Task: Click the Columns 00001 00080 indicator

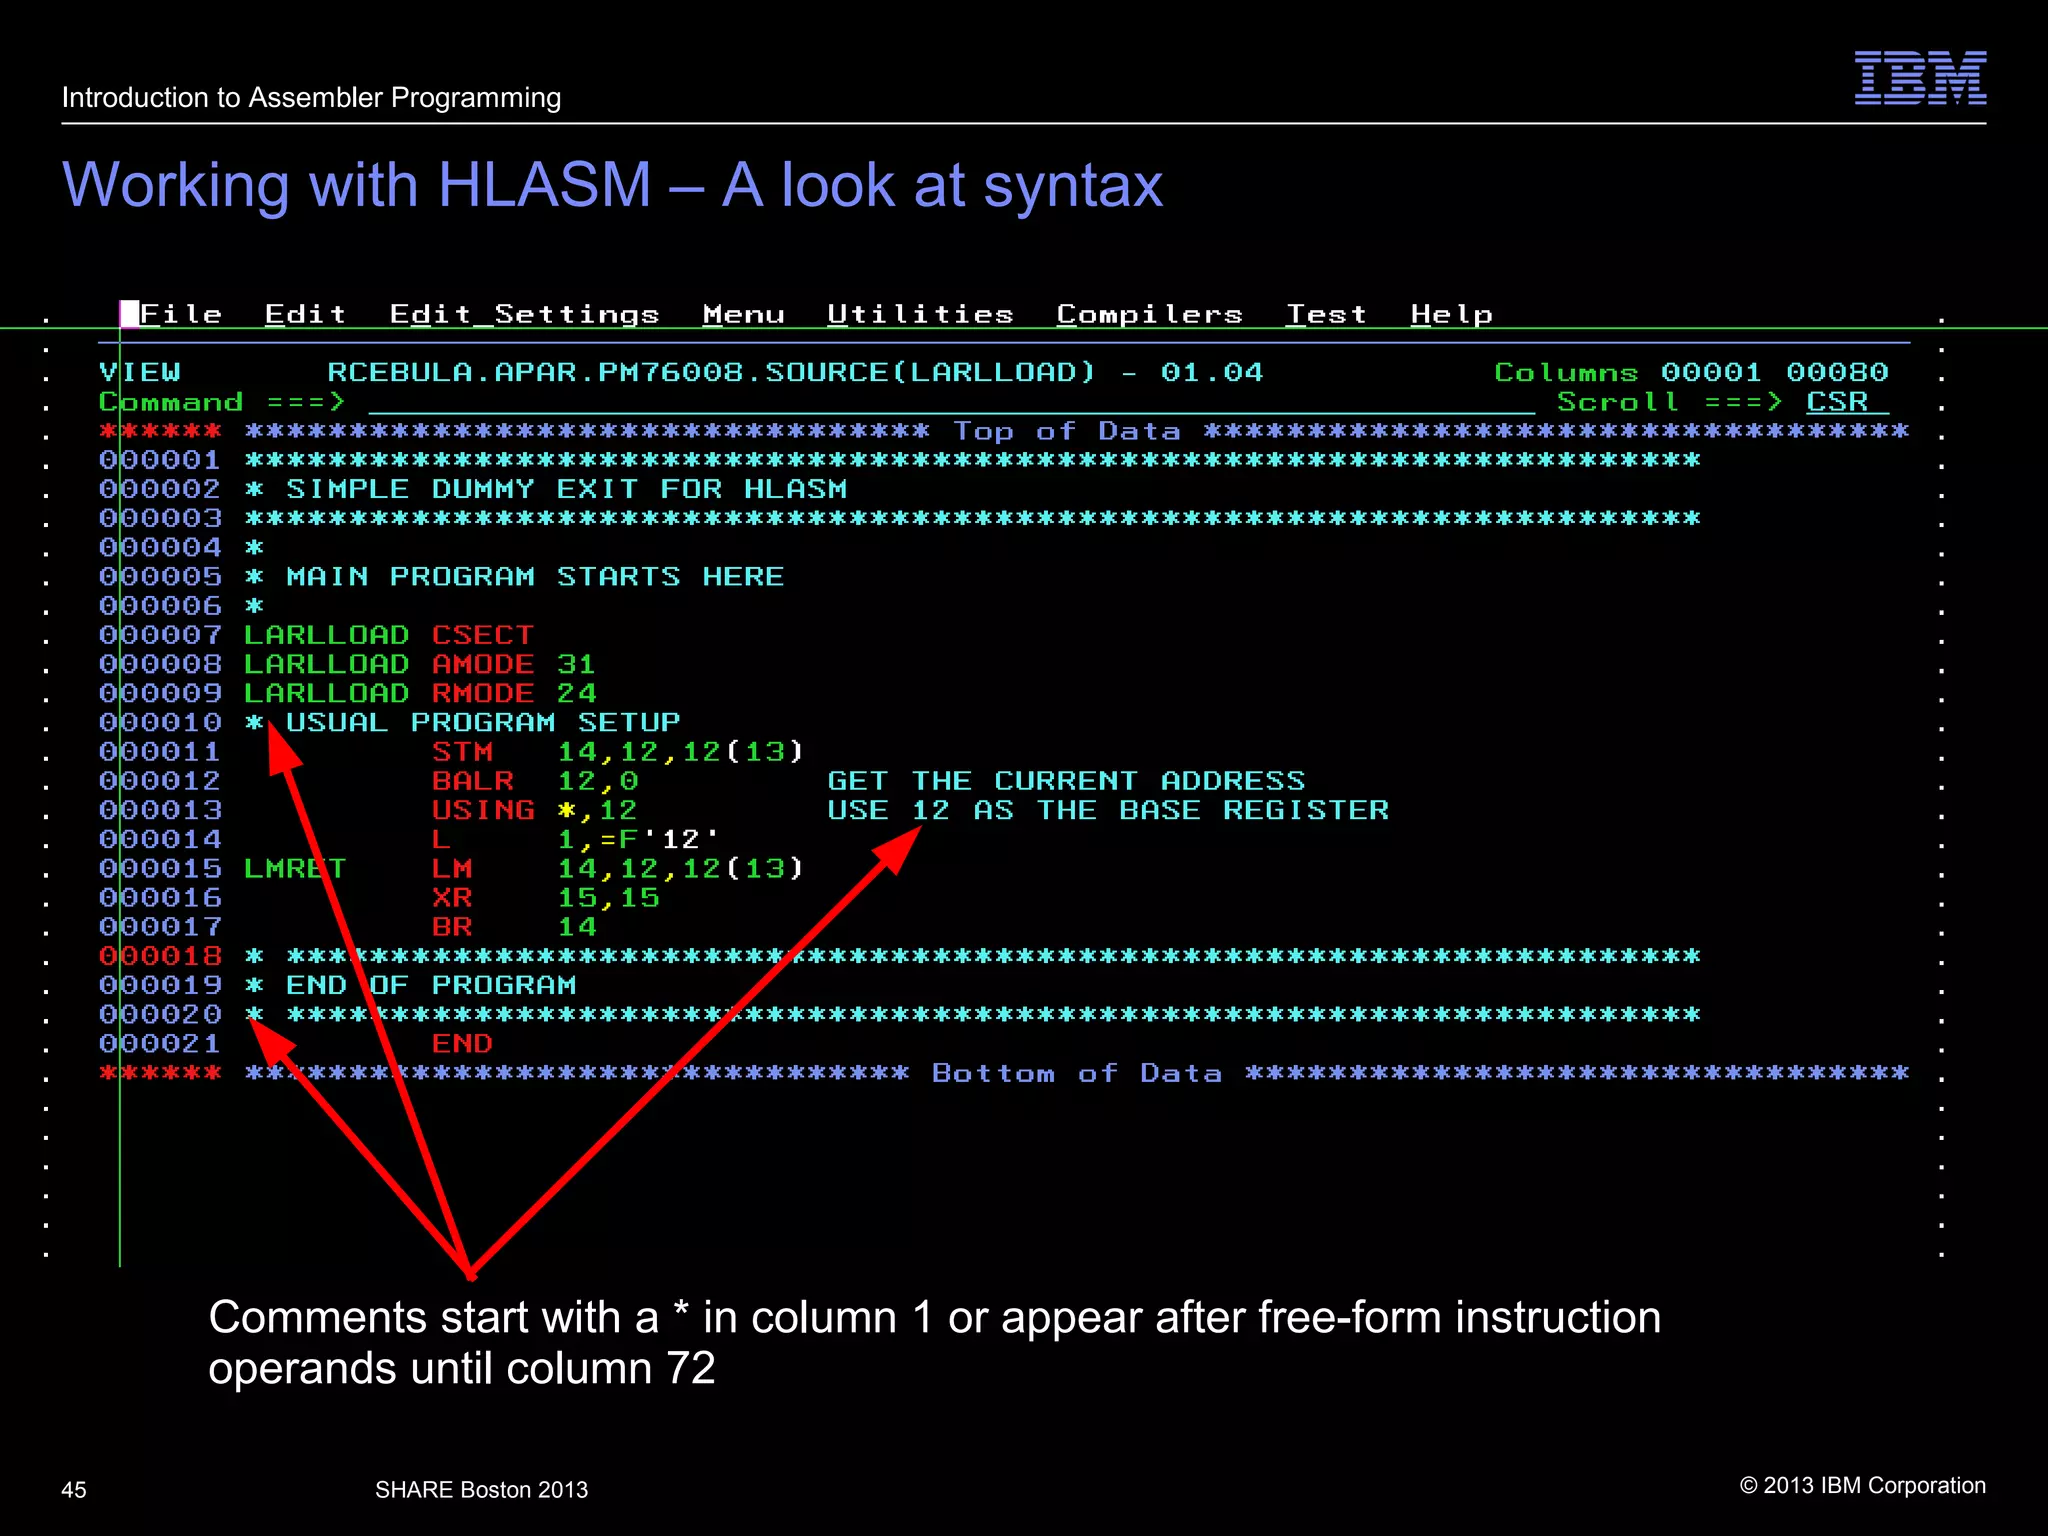Action: (1691, 373)
